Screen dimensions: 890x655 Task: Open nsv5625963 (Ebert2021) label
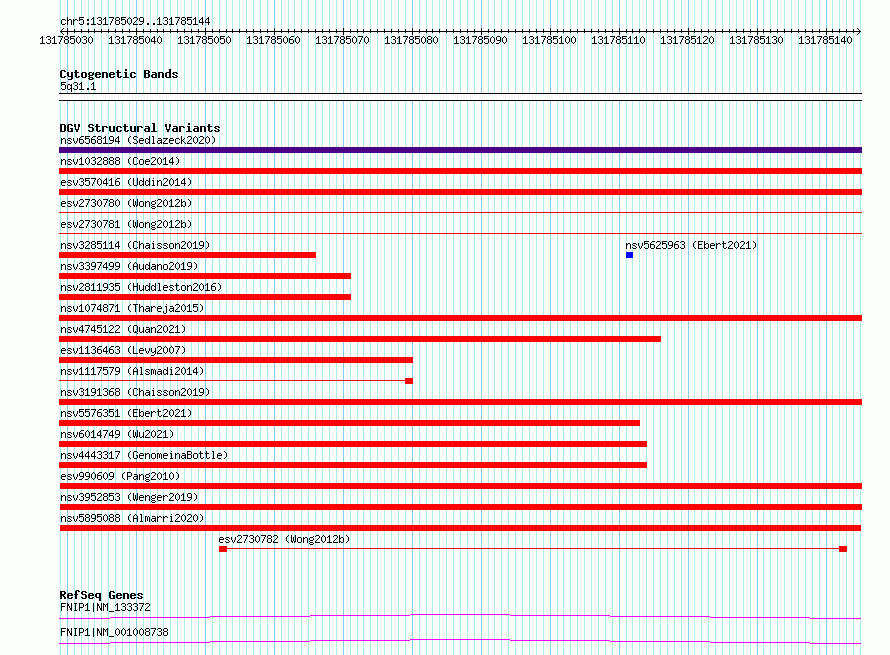(691, 245)
